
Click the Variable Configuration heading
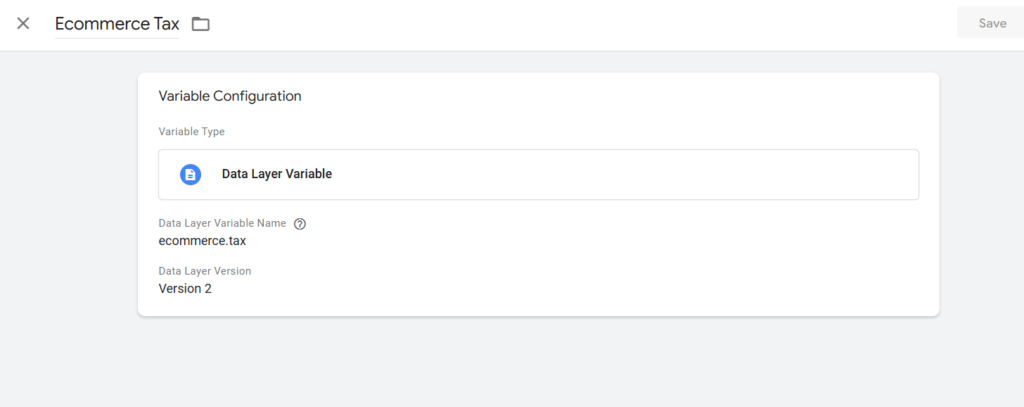coord(230,96)
